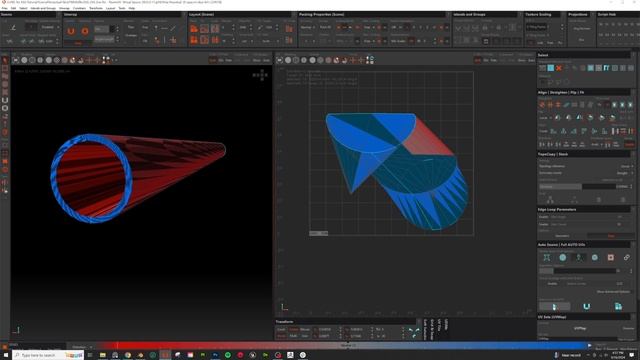
Task: Open the Islands and Groups menu
Action: pyautogui.click(x=43, y=8)
